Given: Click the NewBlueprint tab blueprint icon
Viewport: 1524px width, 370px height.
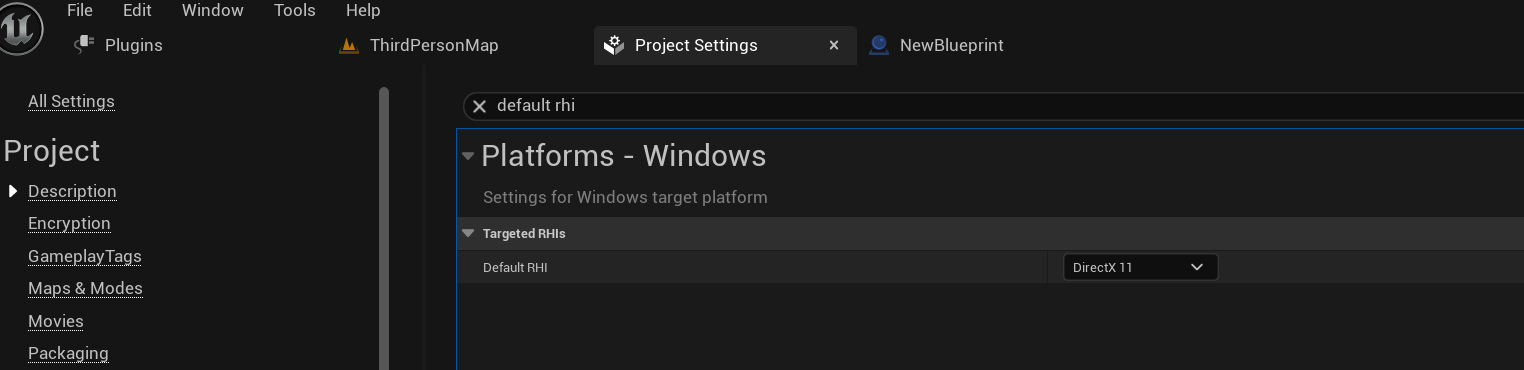Looking at the screenshot, I should (879, 45).
